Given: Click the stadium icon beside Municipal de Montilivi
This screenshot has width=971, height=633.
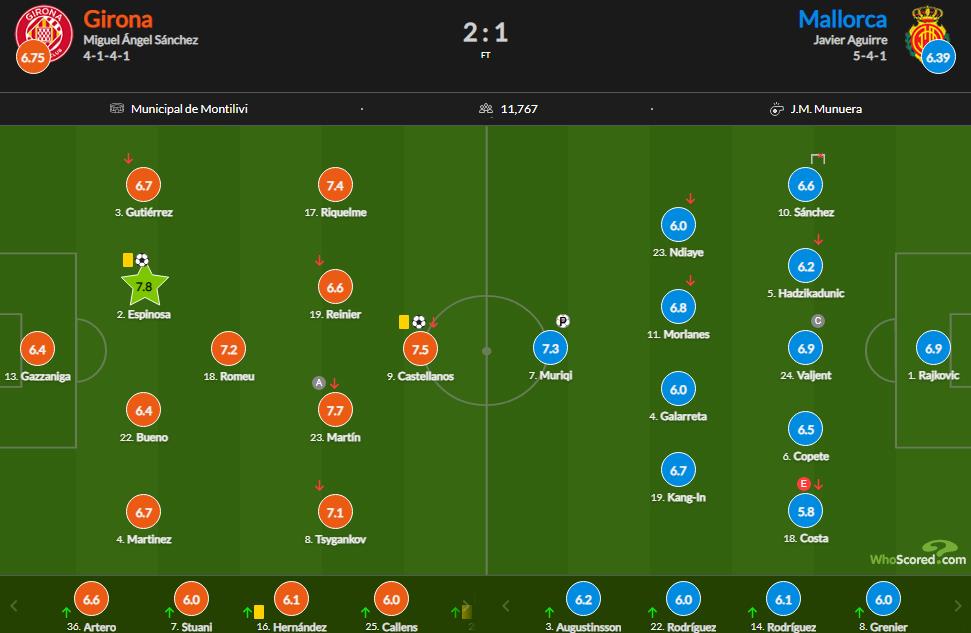Looking at the screenshot, I should click(116, 108).
